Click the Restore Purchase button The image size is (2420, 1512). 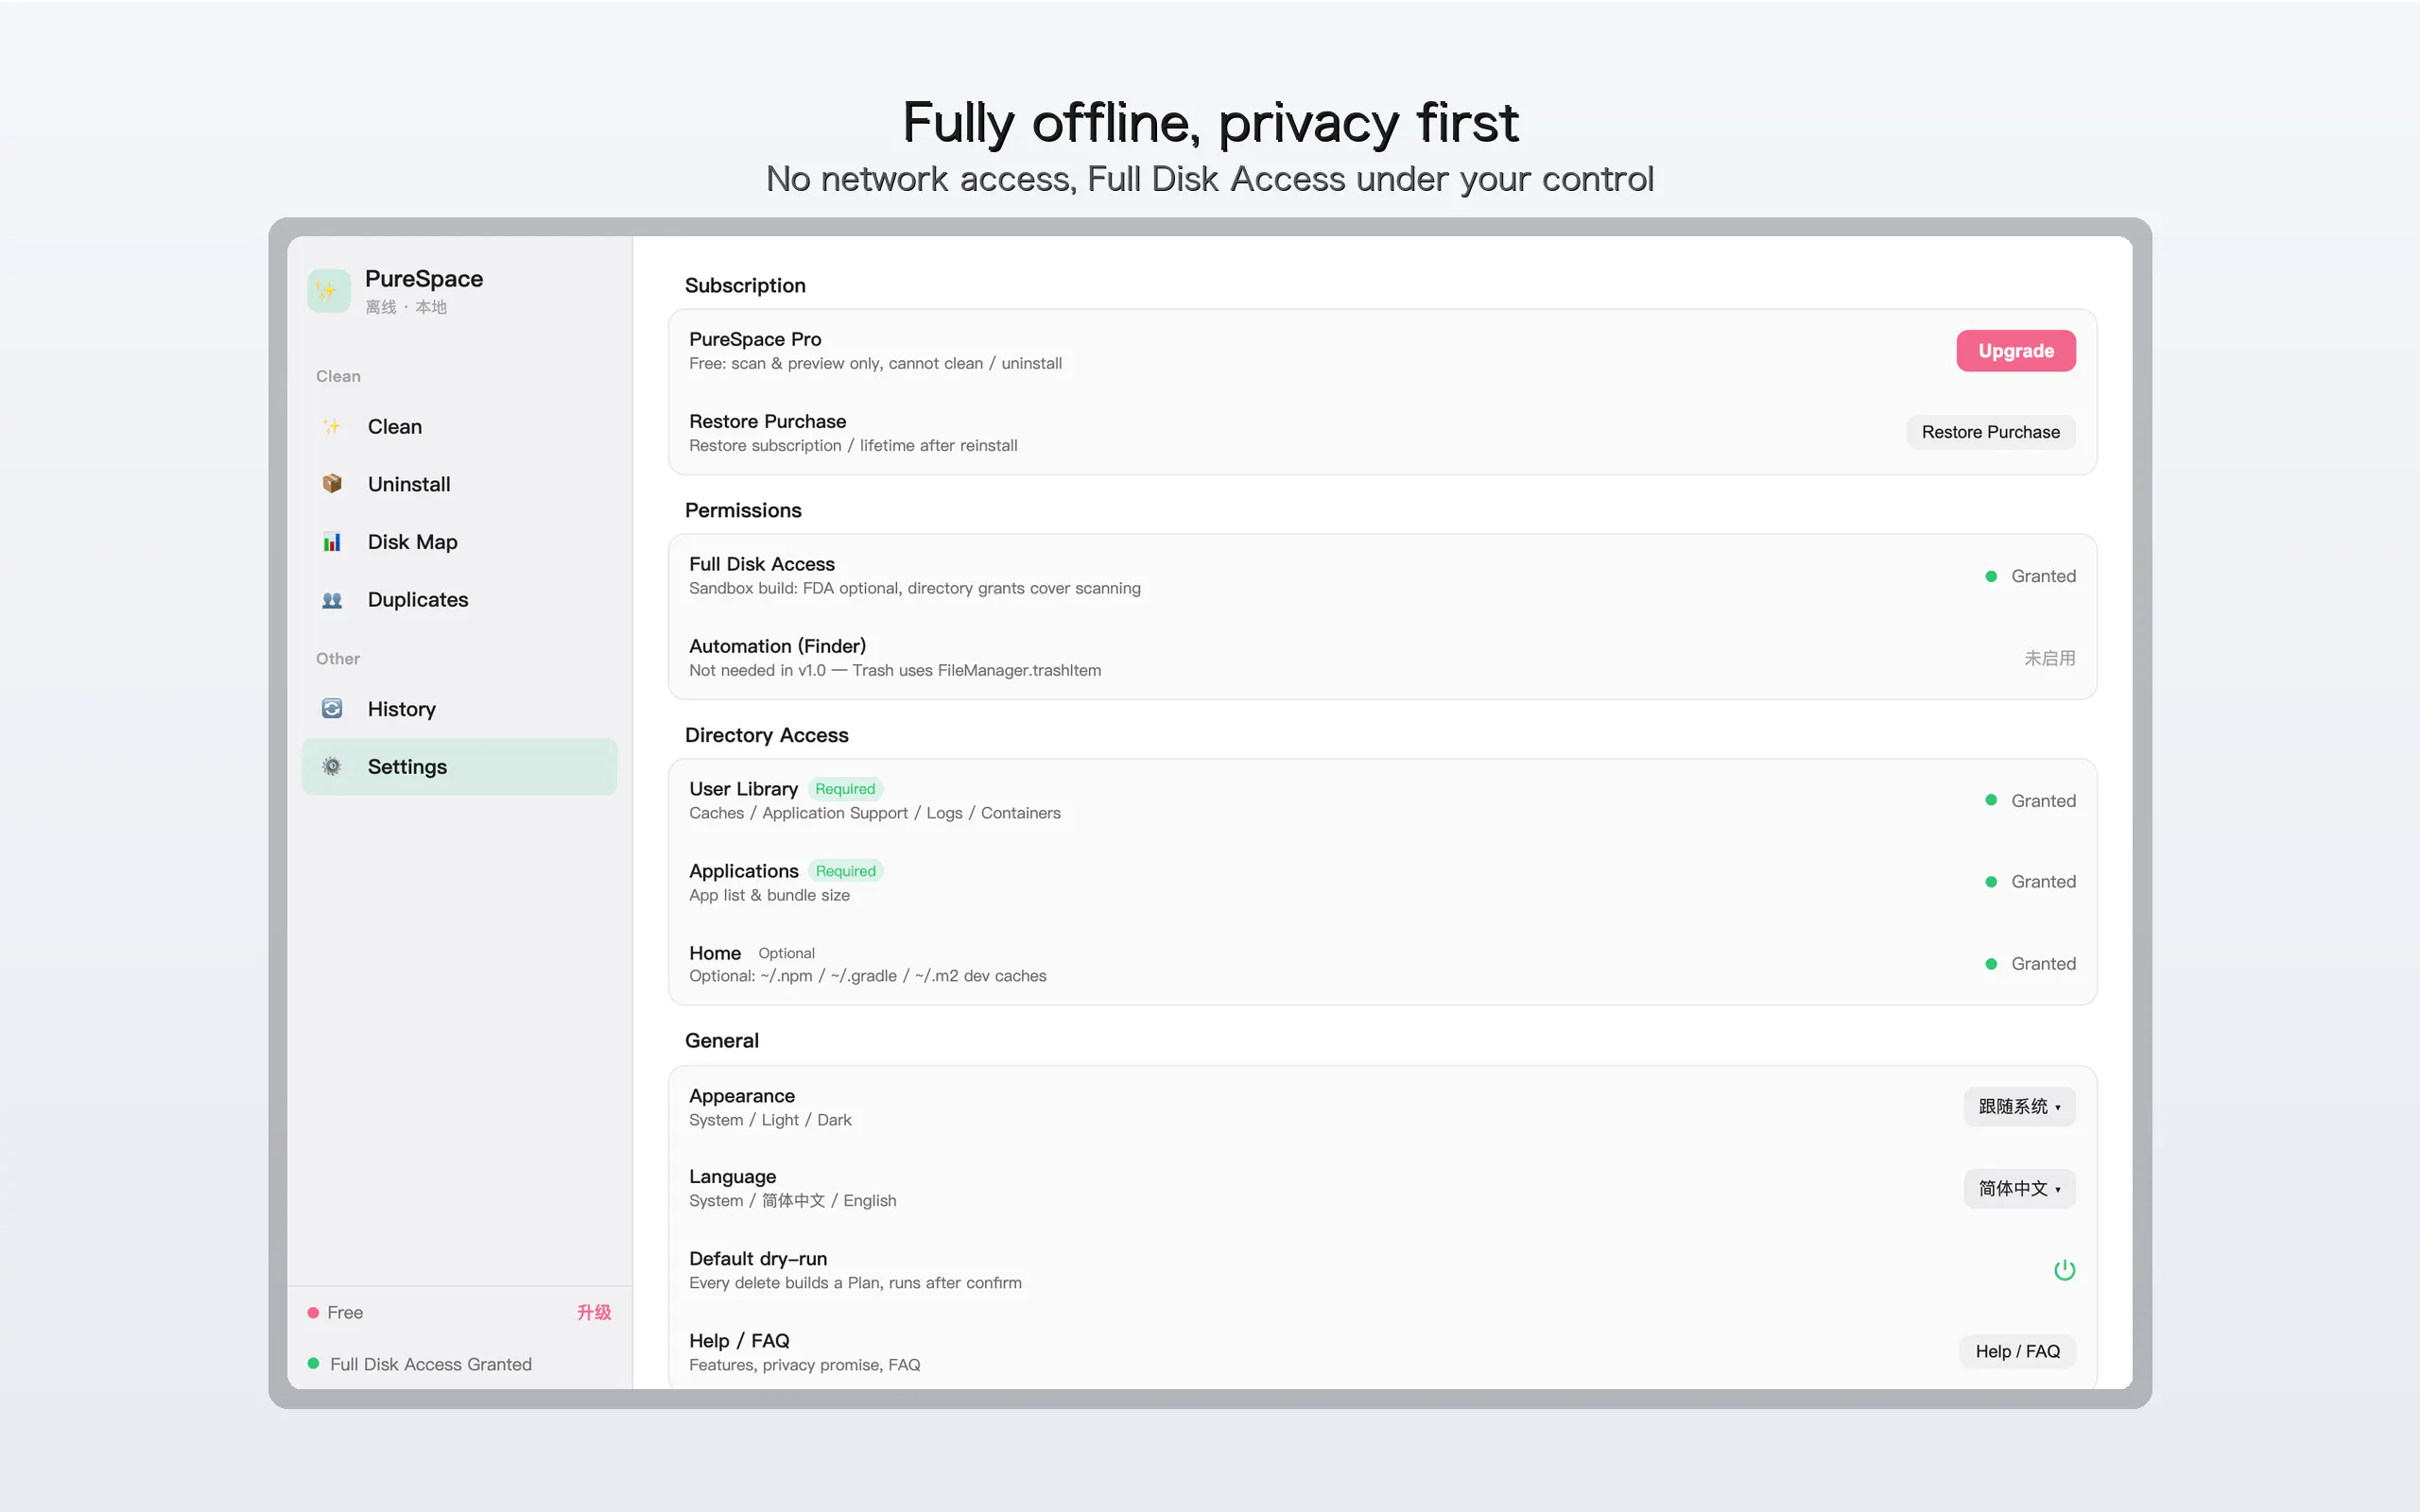click(1990, 432)
